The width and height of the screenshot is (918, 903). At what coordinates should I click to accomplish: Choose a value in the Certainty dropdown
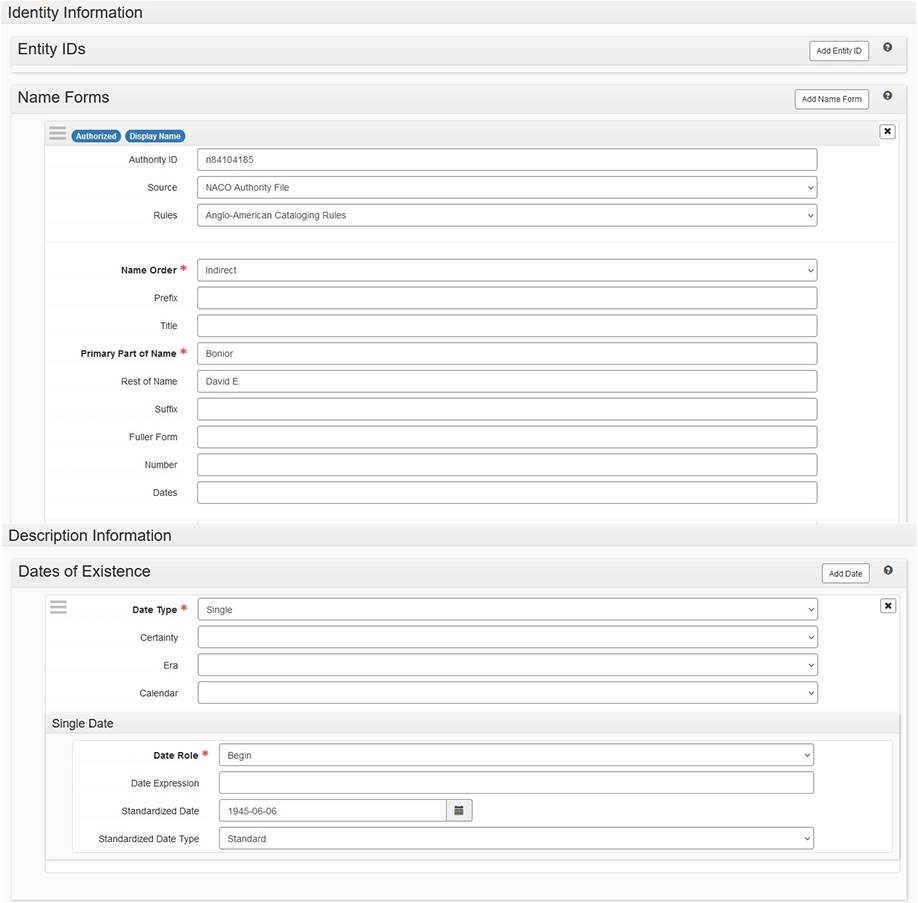[x=506, y=638]
